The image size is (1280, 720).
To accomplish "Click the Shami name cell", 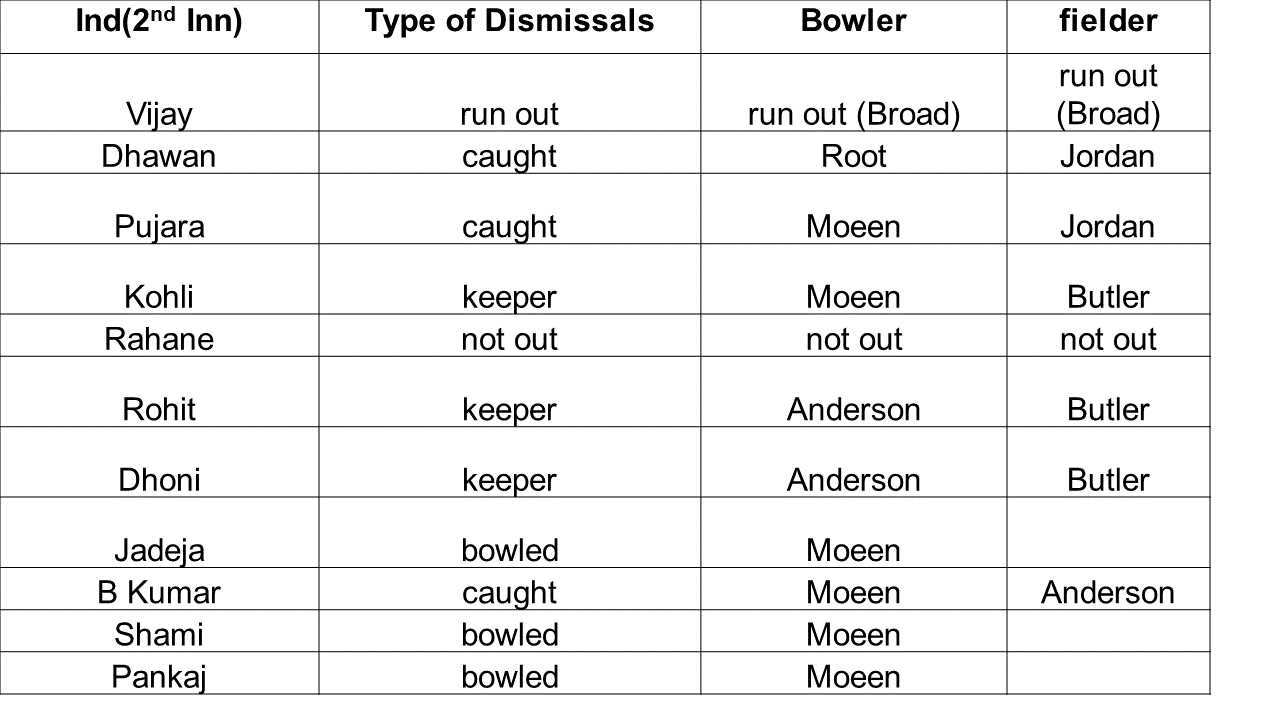I will pos(159,634).
